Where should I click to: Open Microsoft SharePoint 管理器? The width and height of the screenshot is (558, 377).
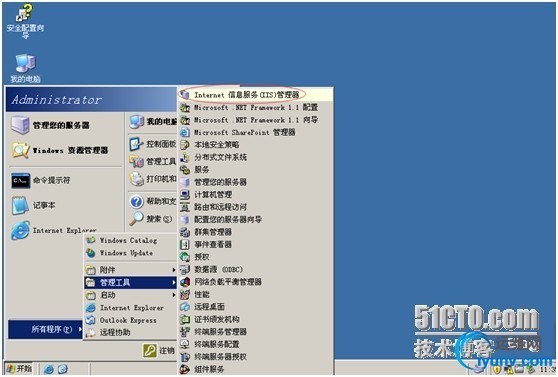[255, 132]
